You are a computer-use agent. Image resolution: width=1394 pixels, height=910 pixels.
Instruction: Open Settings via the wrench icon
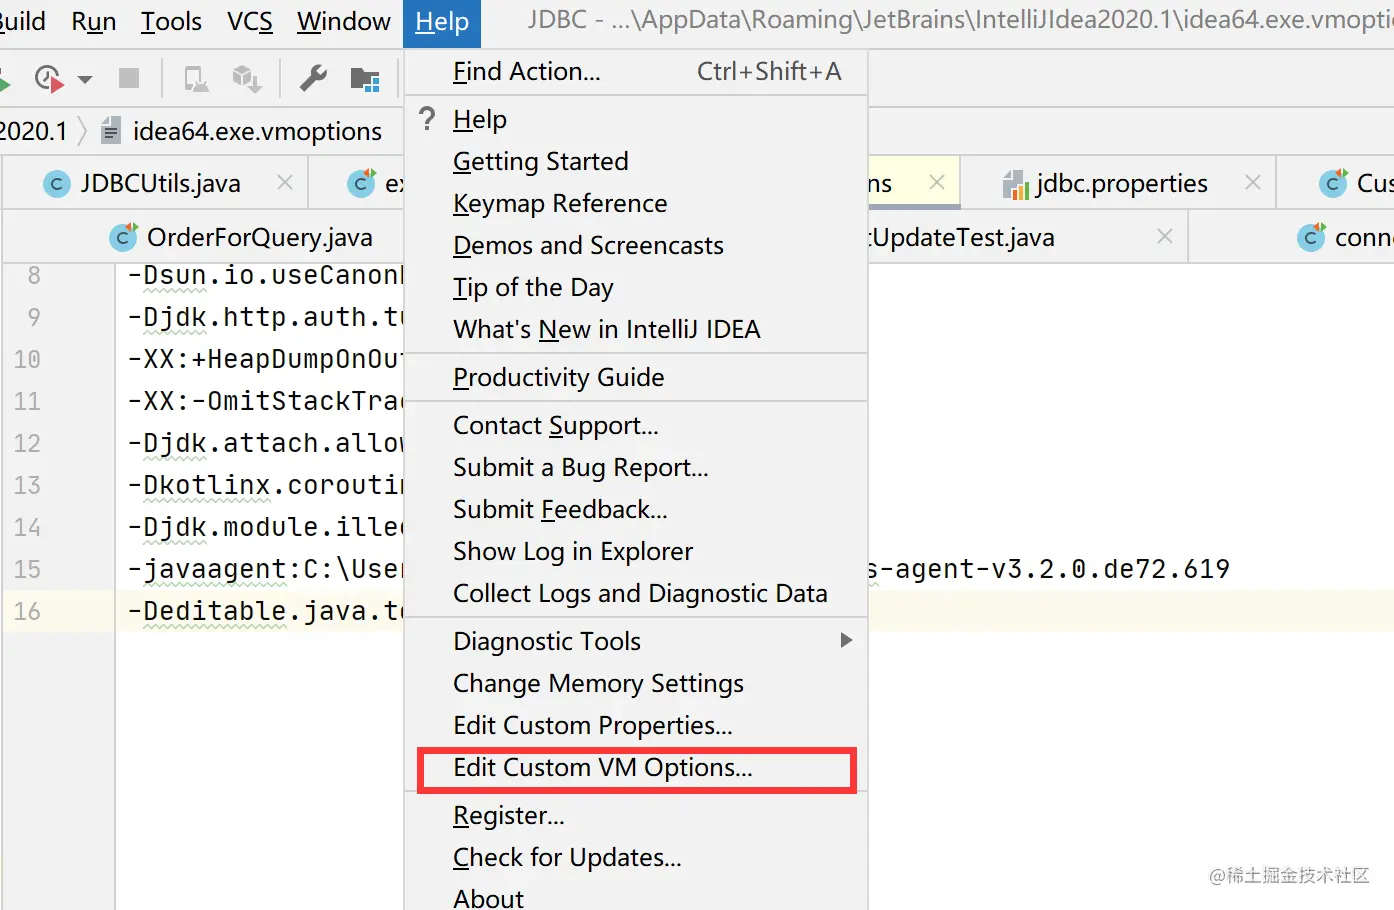(313, 78)
